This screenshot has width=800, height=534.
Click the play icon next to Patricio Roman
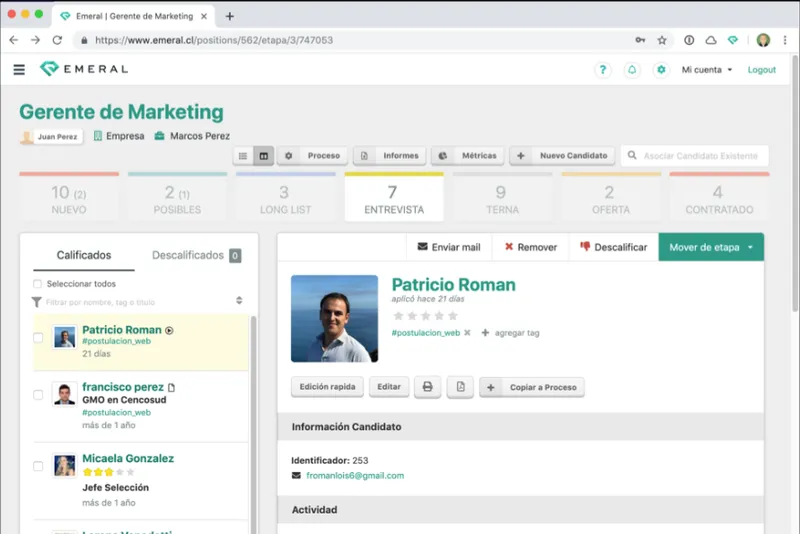point(169,330)
